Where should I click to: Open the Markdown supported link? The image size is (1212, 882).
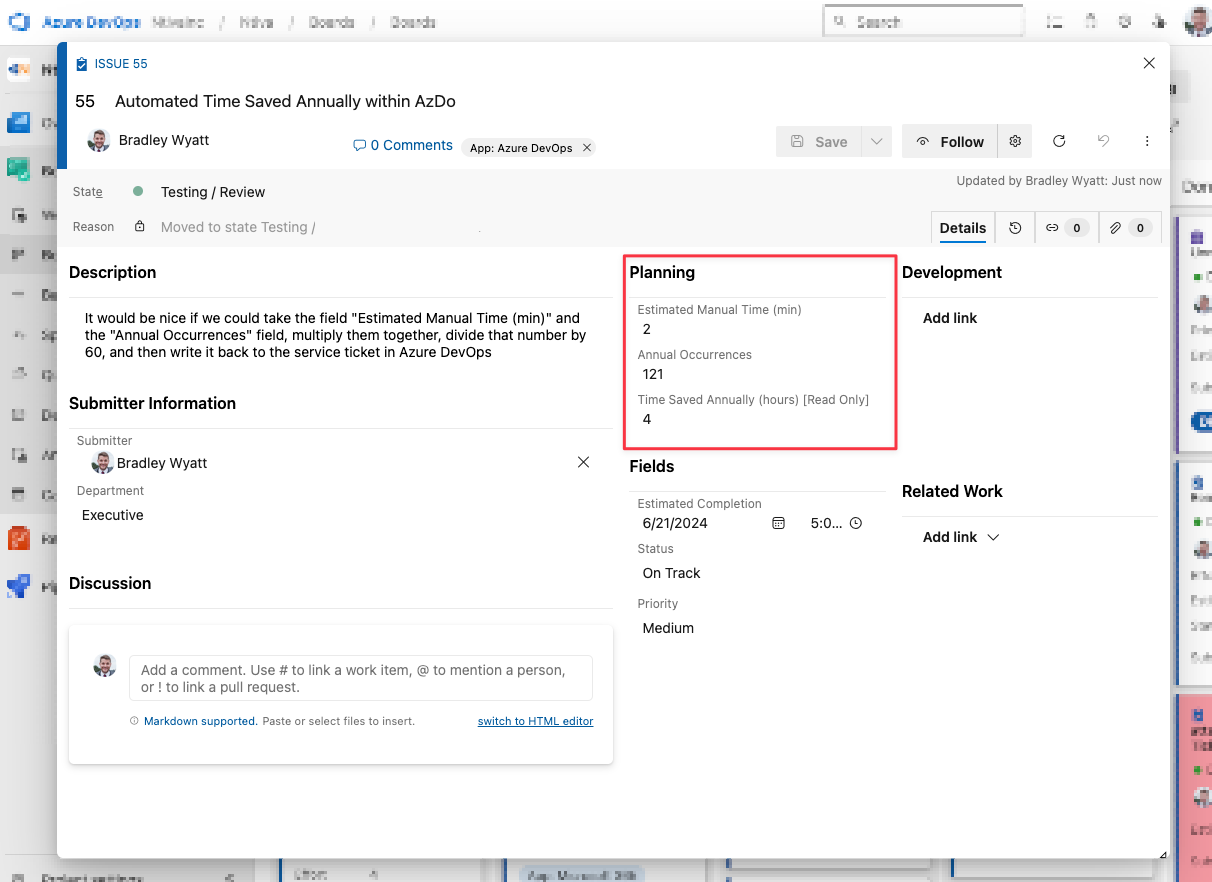[201, 721]
